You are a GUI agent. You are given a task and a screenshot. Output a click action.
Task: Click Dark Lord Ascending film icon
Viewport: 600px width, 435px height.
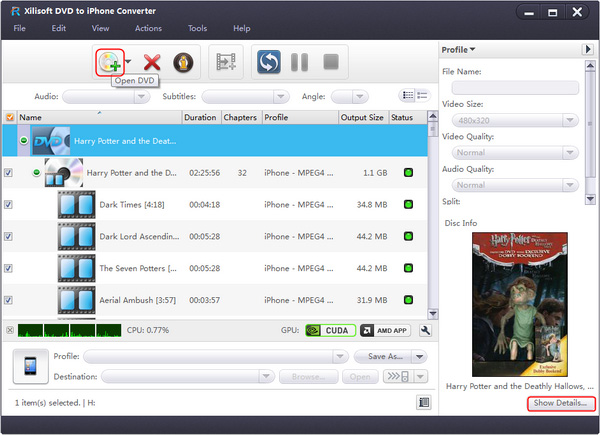pos(77,236)
